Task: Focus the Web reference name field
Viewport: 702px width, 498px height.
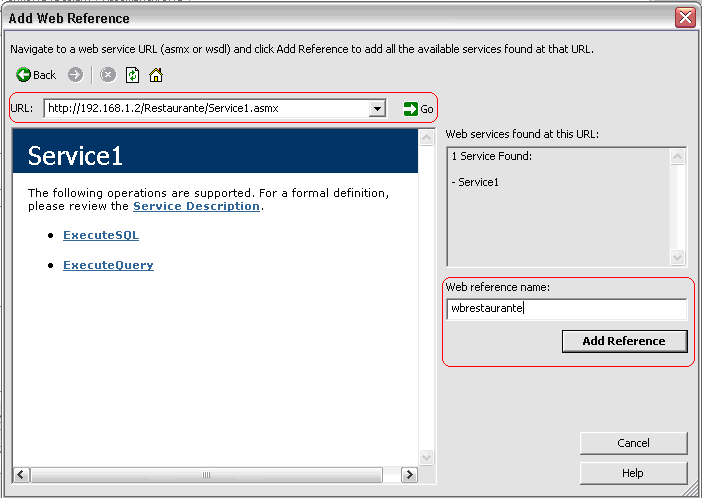Action: point(566,309)
